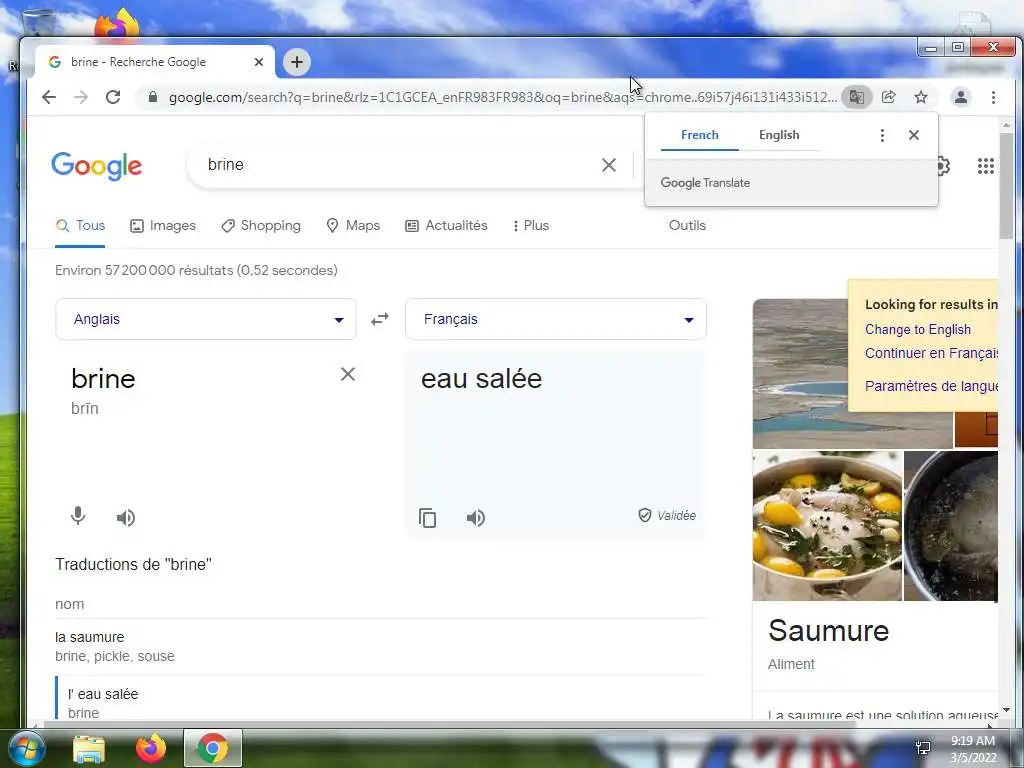Click the padlock site info icon

(x=153, y=97)
